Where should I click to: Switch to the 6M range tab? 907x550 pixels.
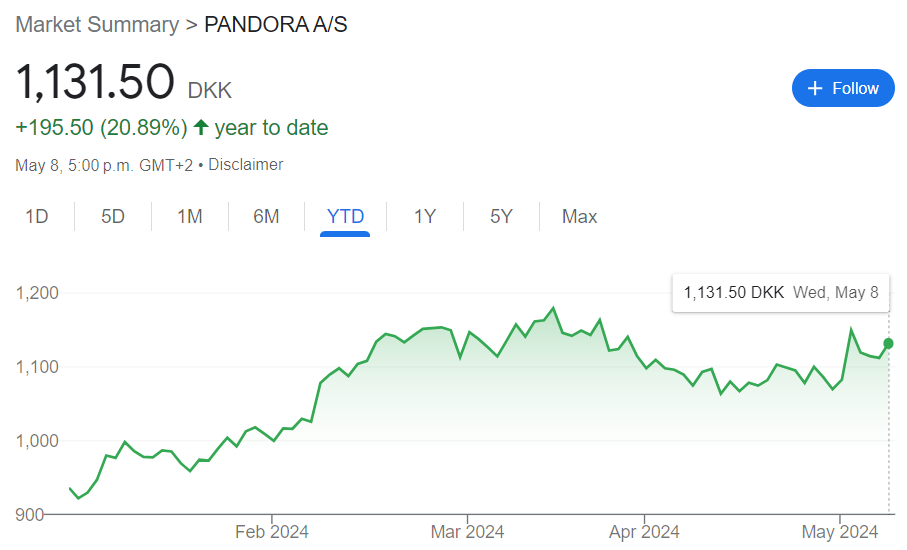click(x=266, y=216)
